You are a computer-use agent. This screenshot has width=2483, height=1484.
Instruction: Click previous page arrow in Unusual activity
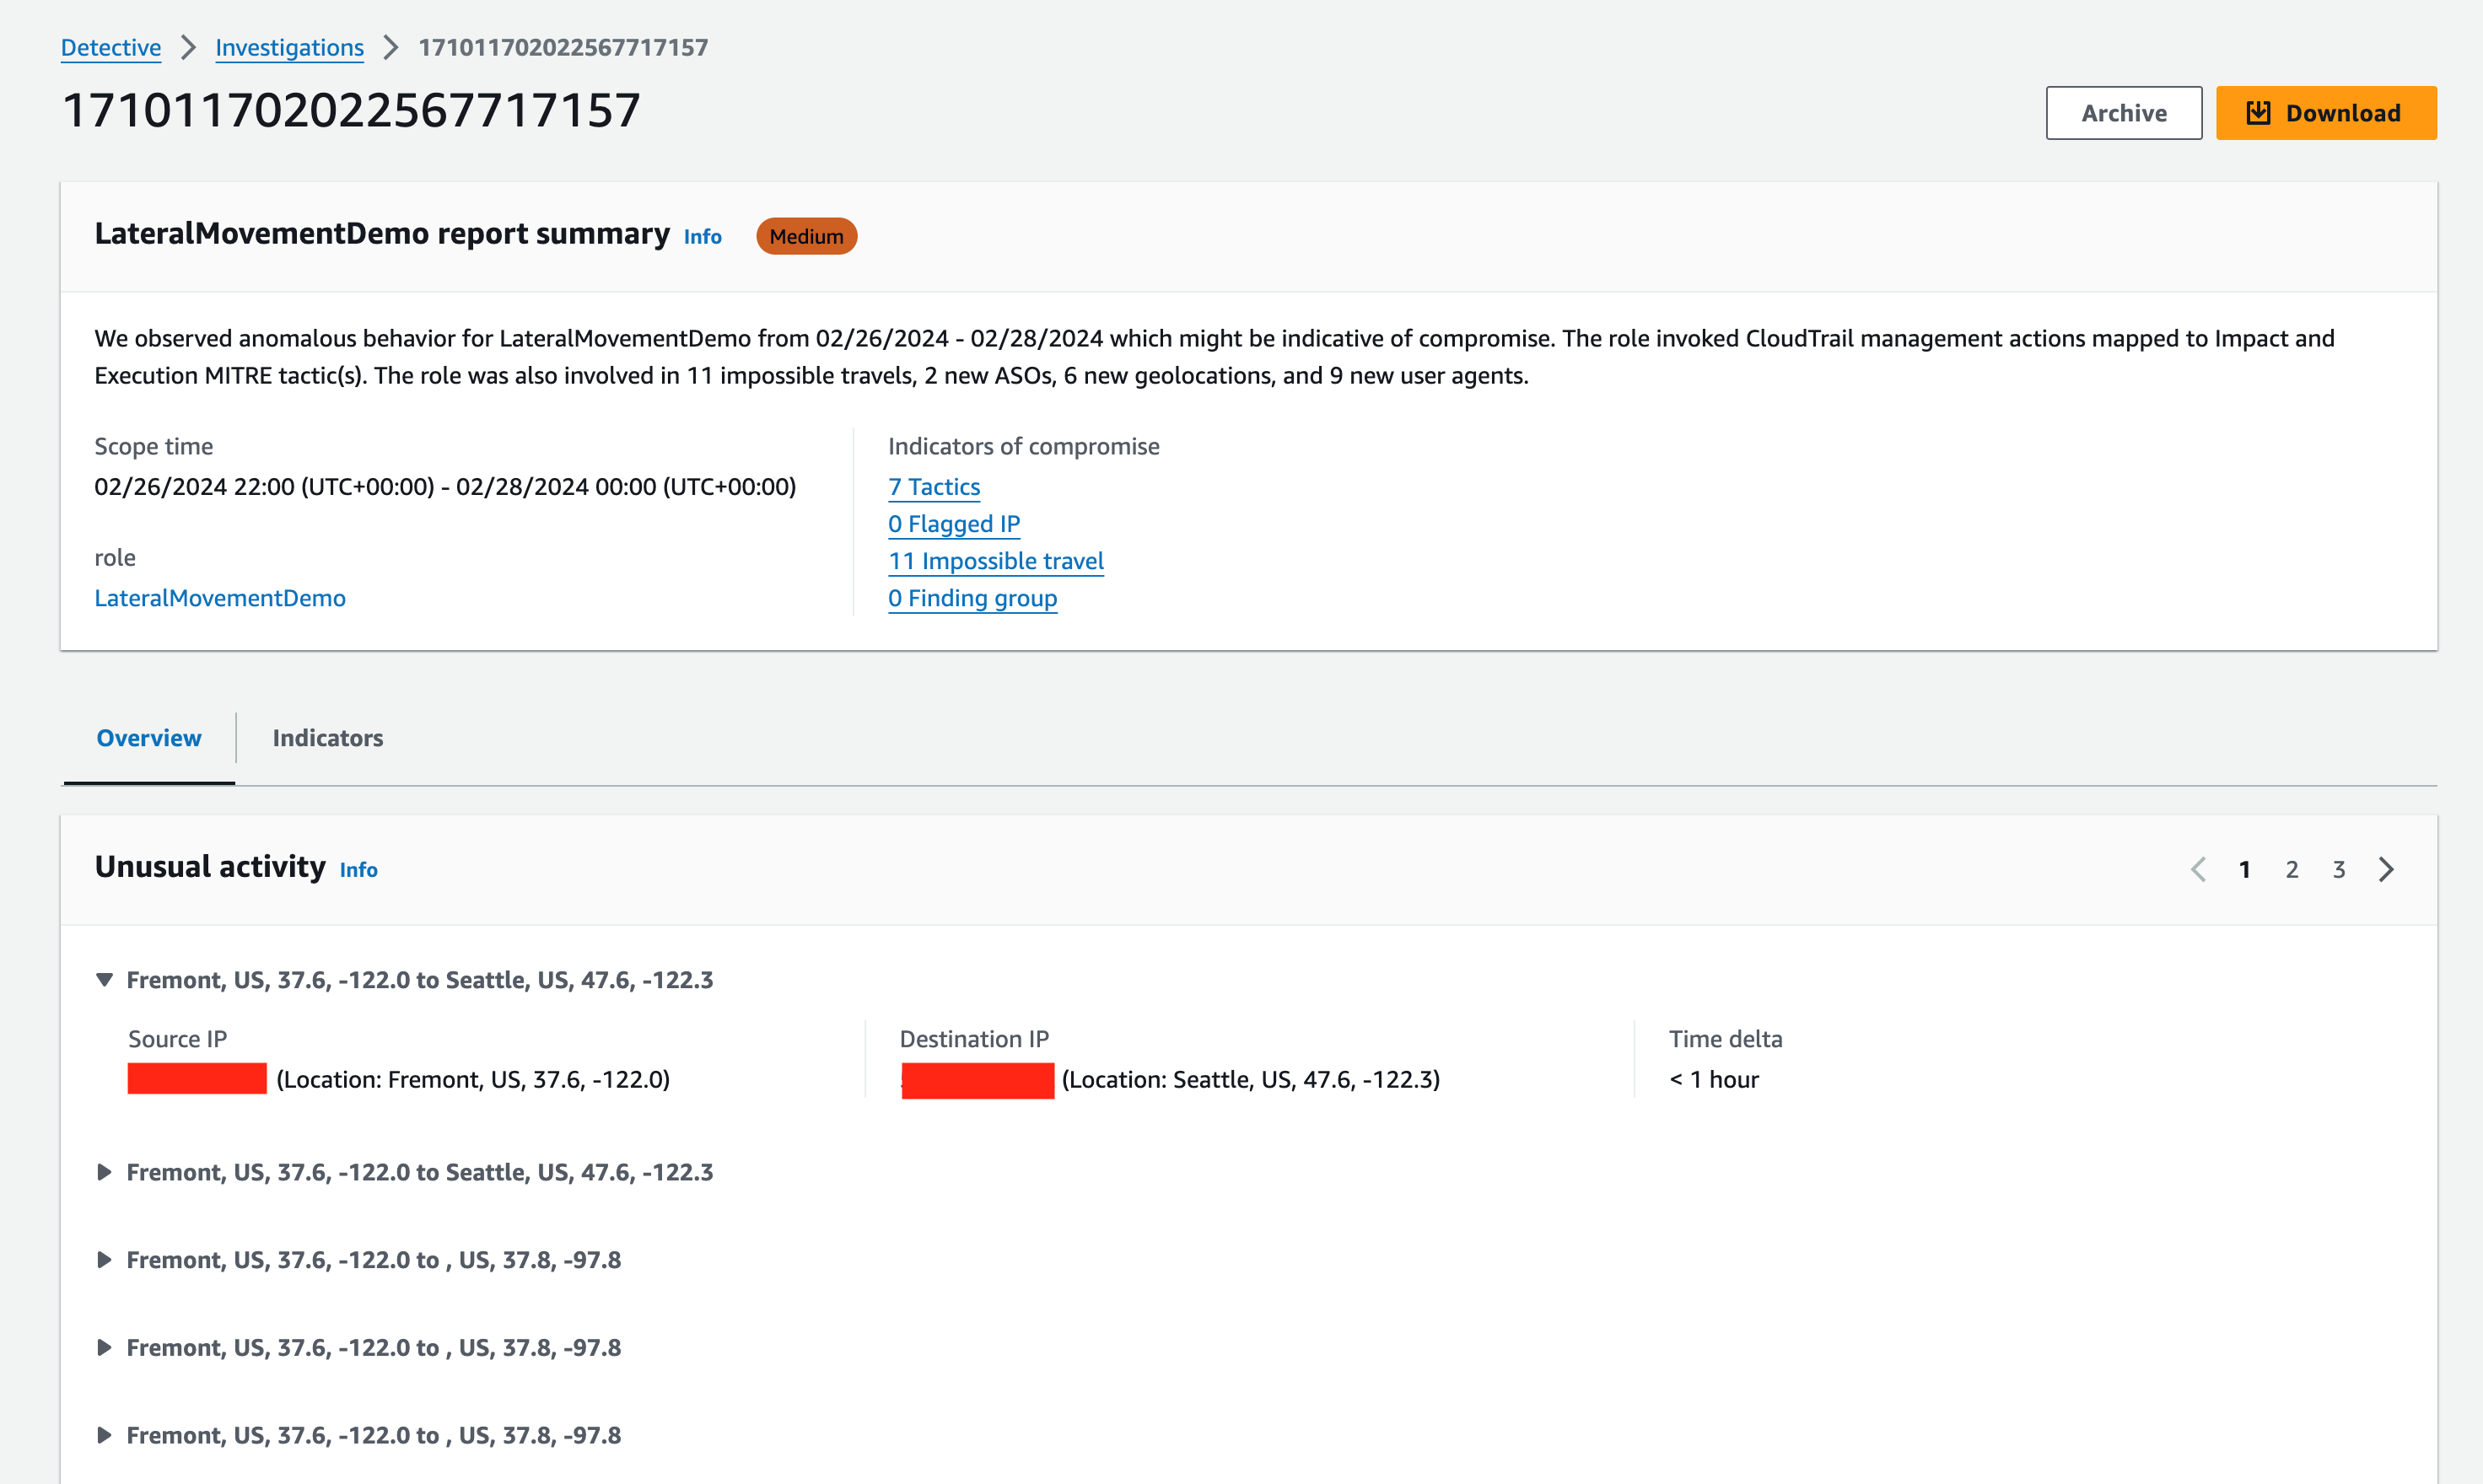[x=2198, y=869]
